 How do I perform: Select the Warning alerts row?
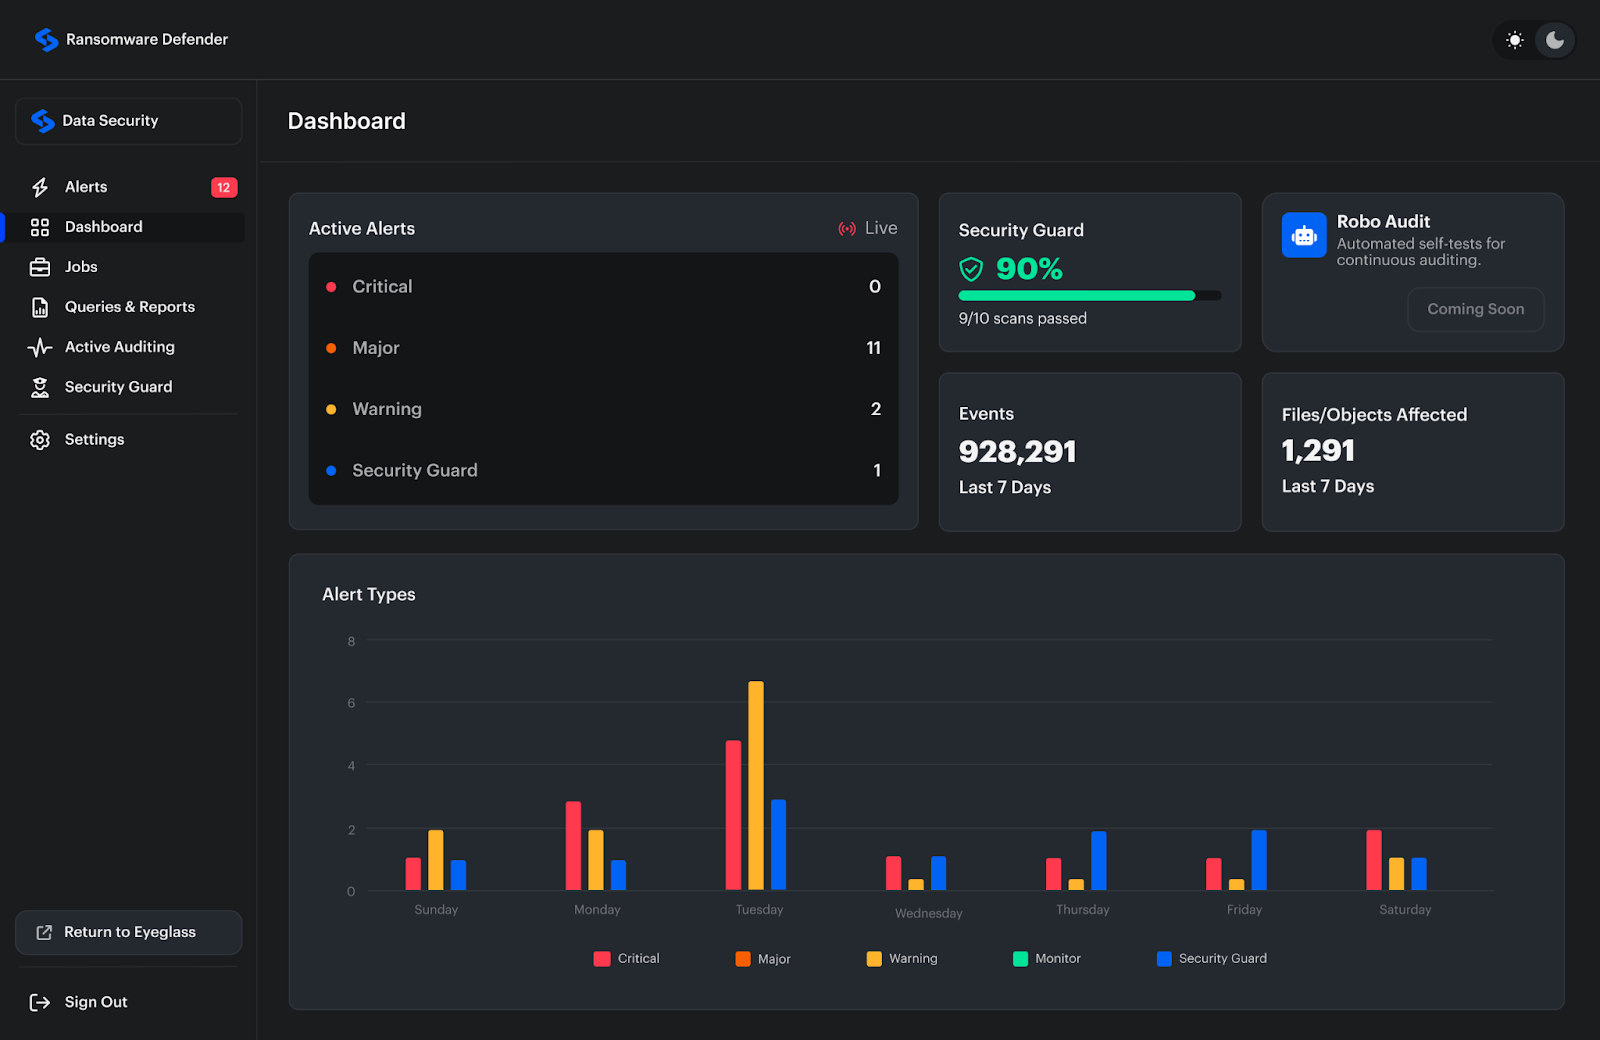click(603, 409)
